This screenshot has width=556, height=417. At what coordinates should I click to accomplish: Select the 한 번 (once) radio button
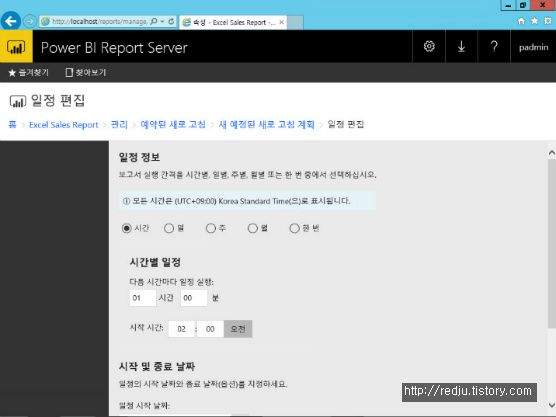(294, 228)
